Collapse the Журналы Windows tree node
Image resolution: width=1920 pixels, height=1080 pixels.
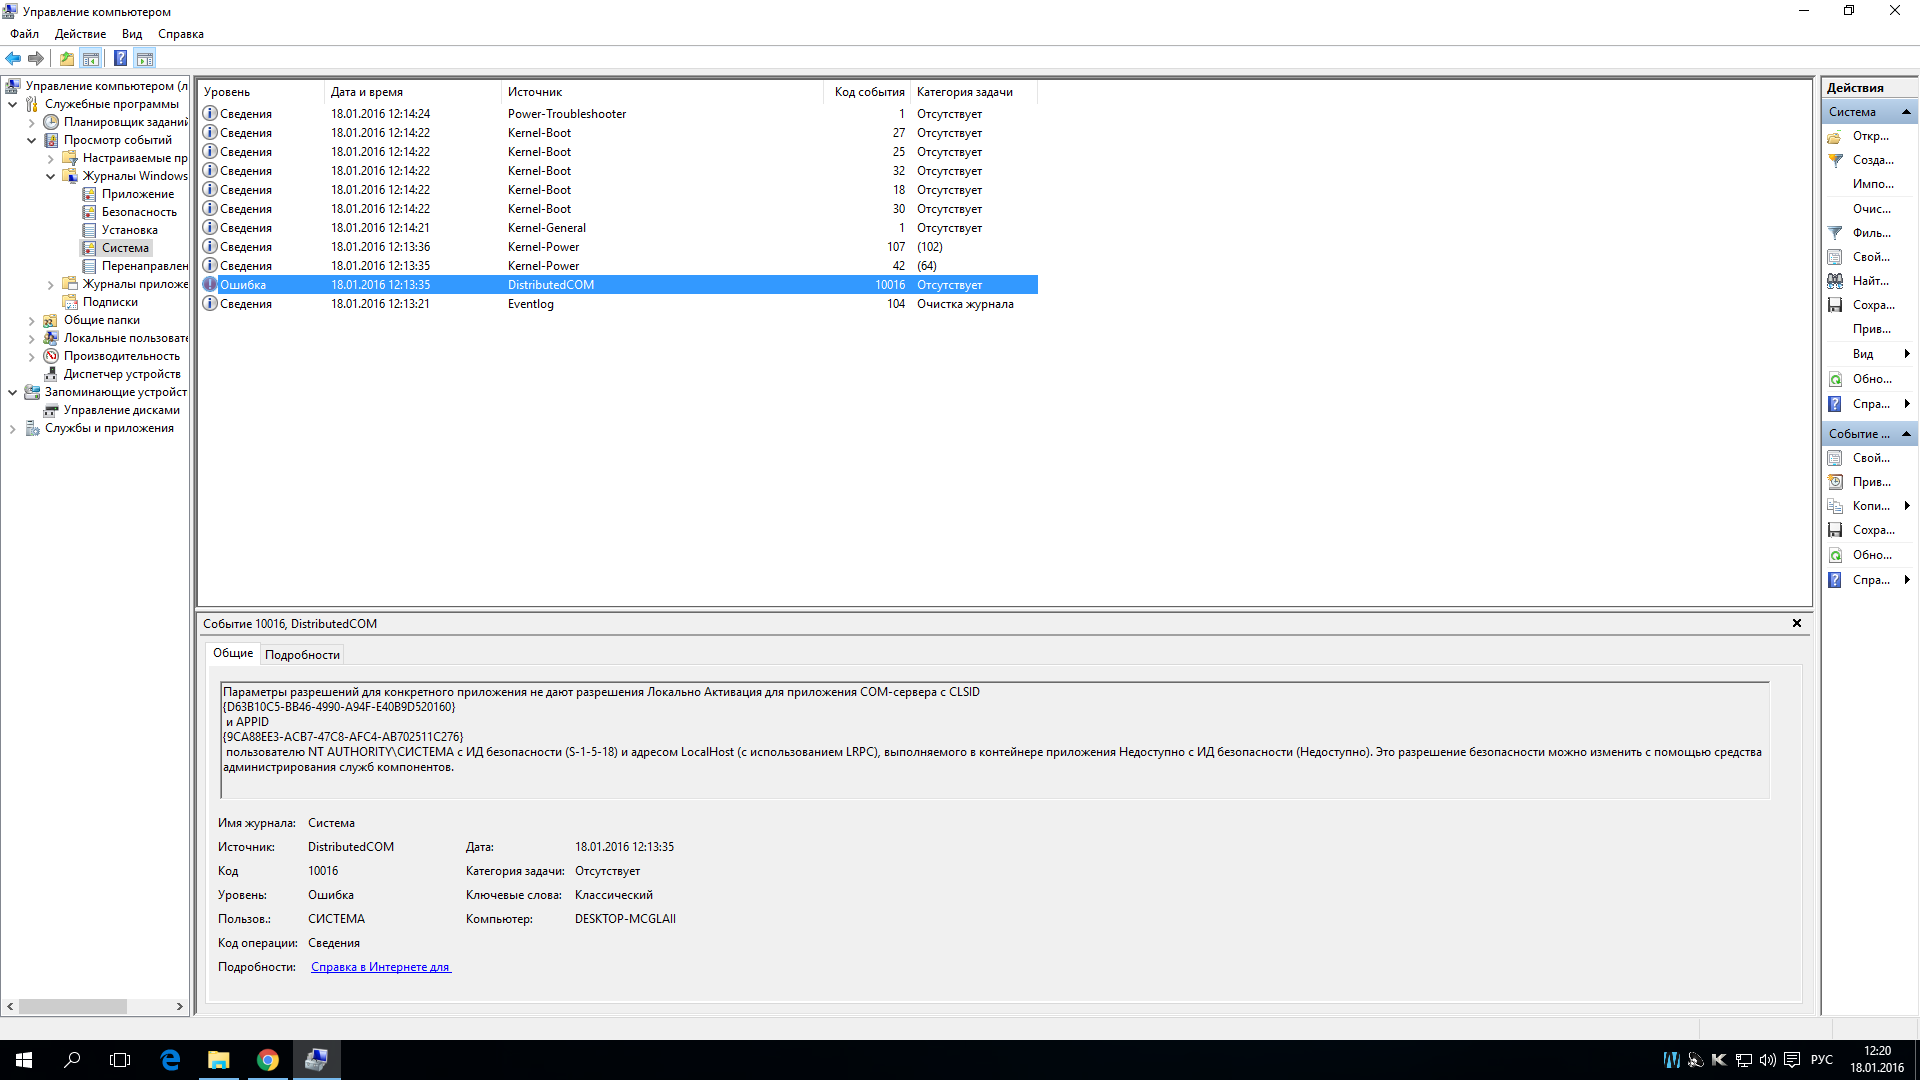(51, 176)
